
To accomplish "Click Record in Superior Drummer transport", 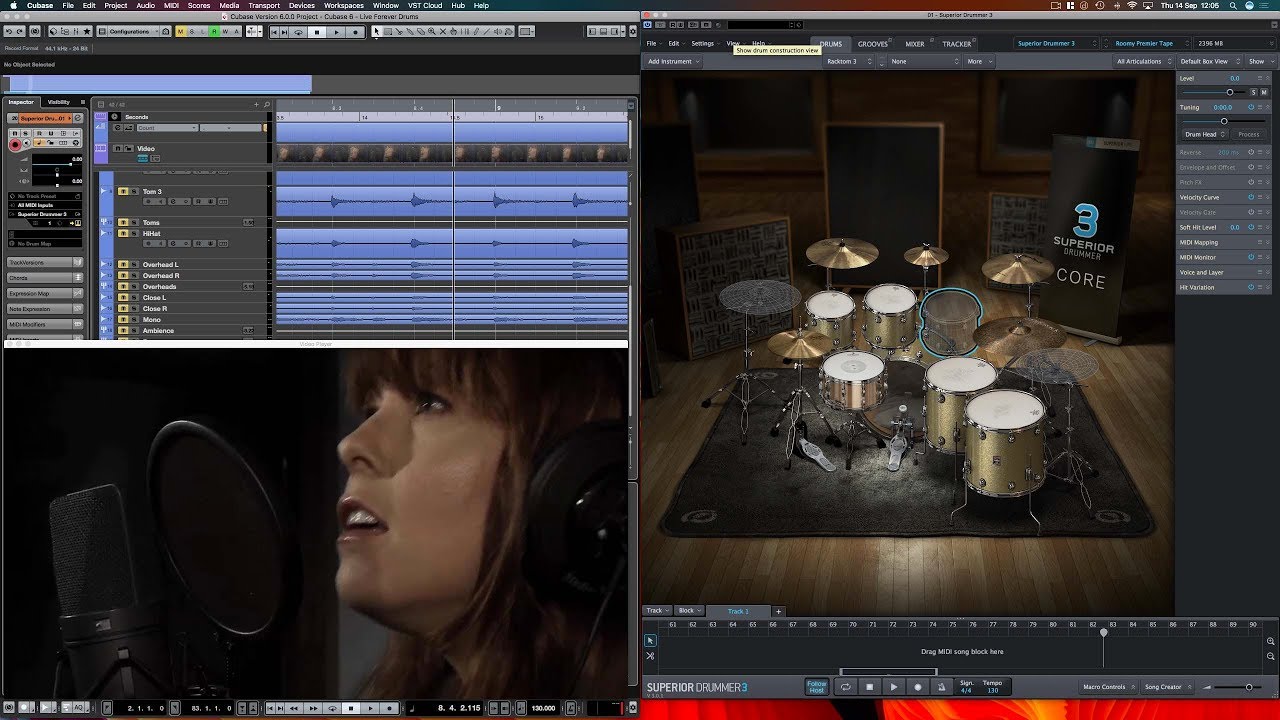I will 918,687.
